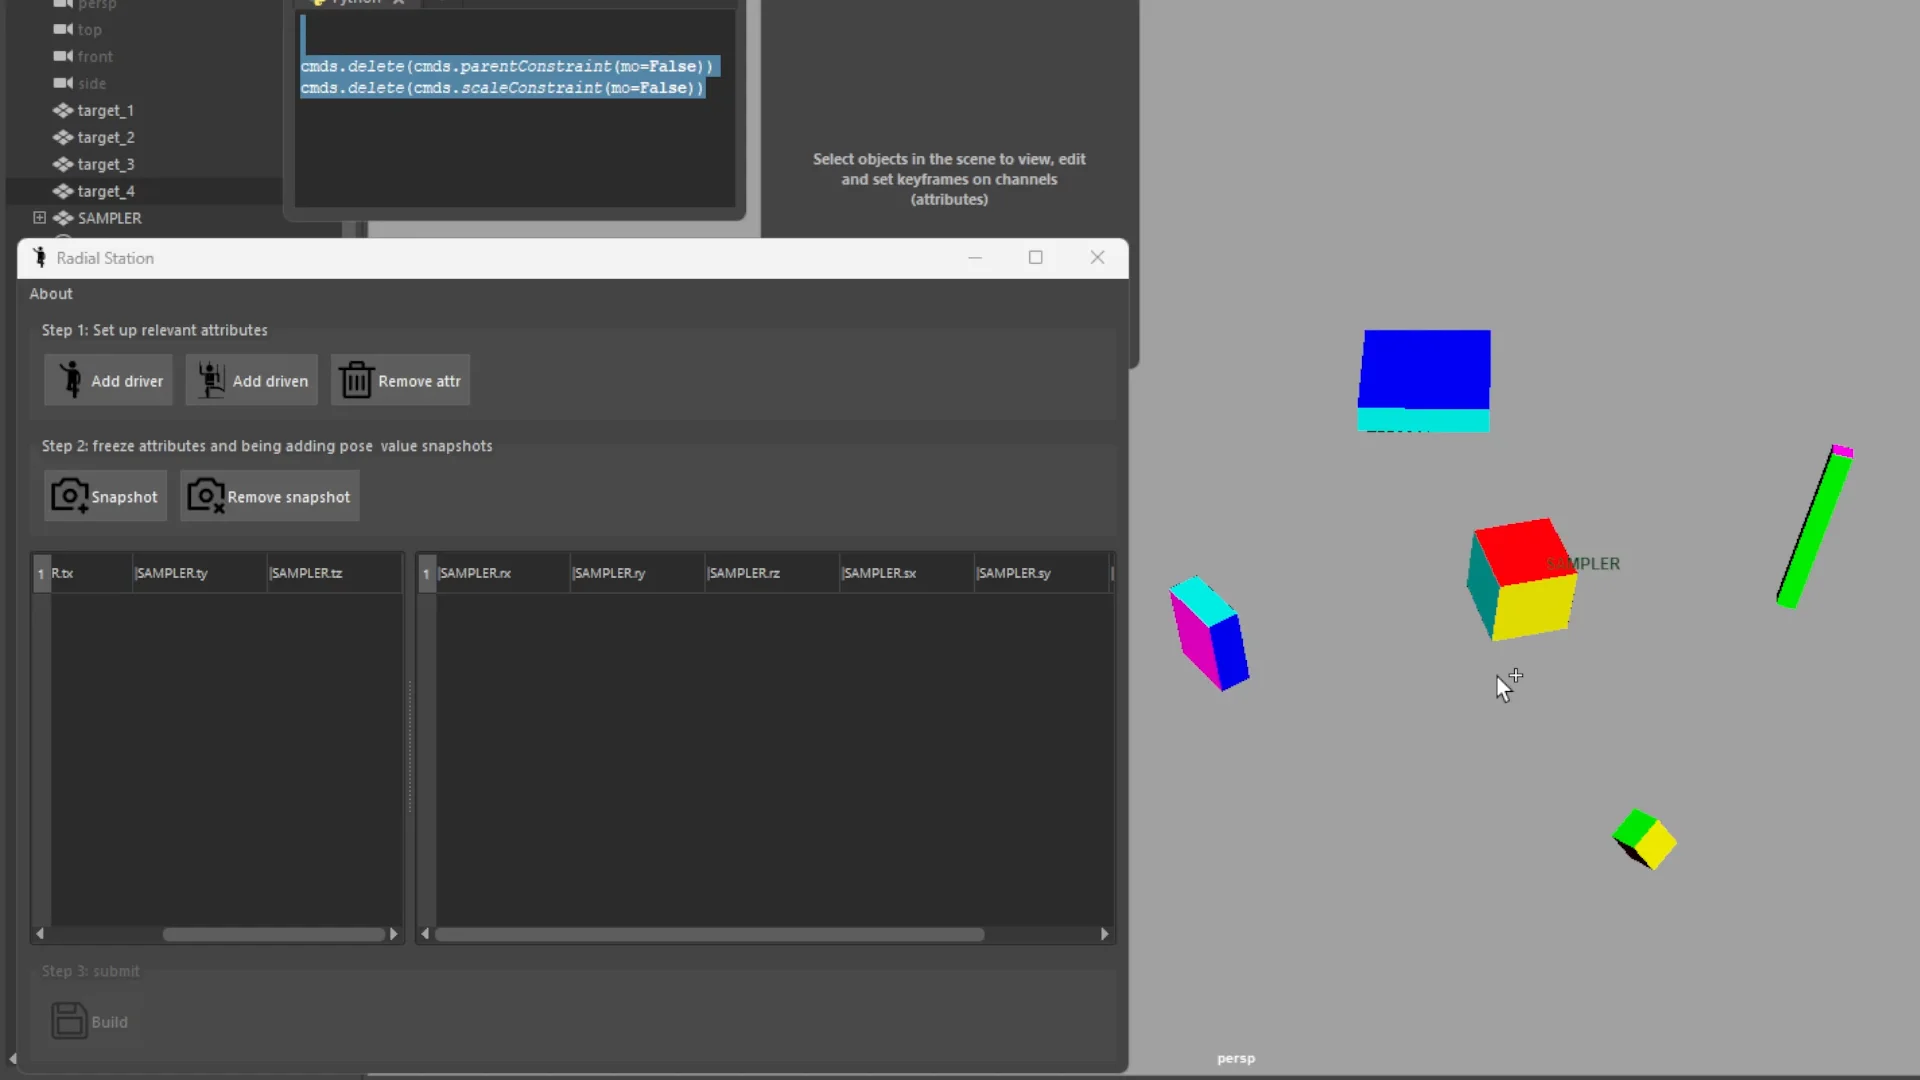Click the Remove attr trash icon
The image size is (1920, 1080).
pyautogui.click(x=356, y=380)
